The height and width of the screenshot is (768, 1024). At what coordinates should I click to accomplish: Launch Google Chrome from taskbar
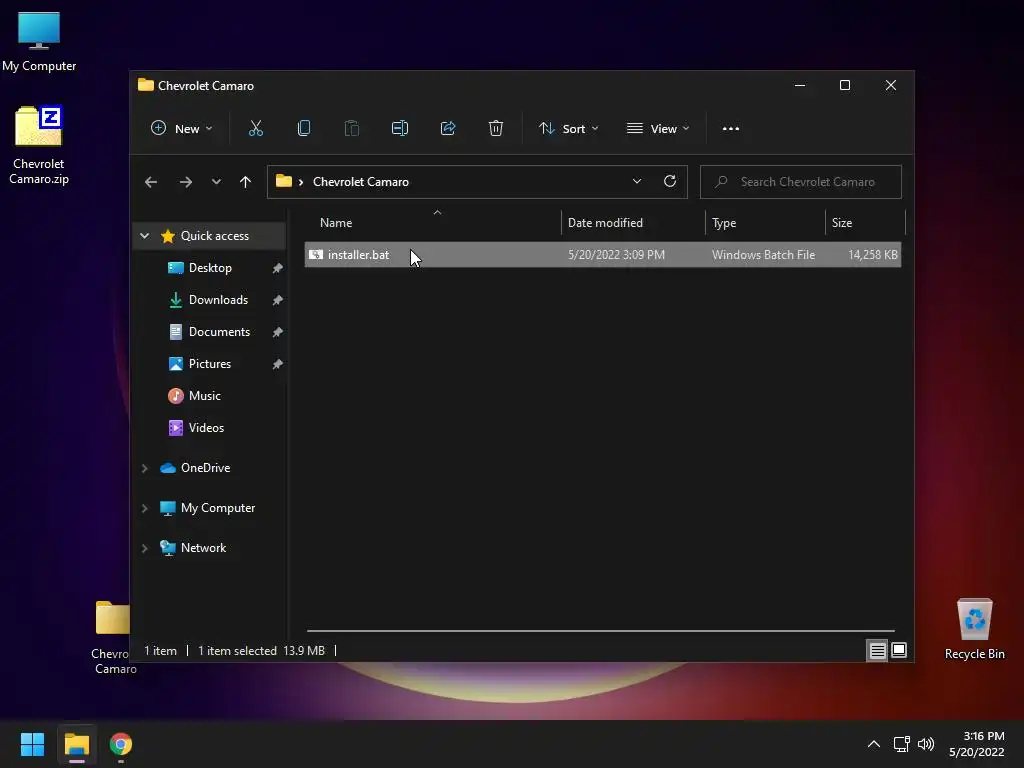pos(121,744)
